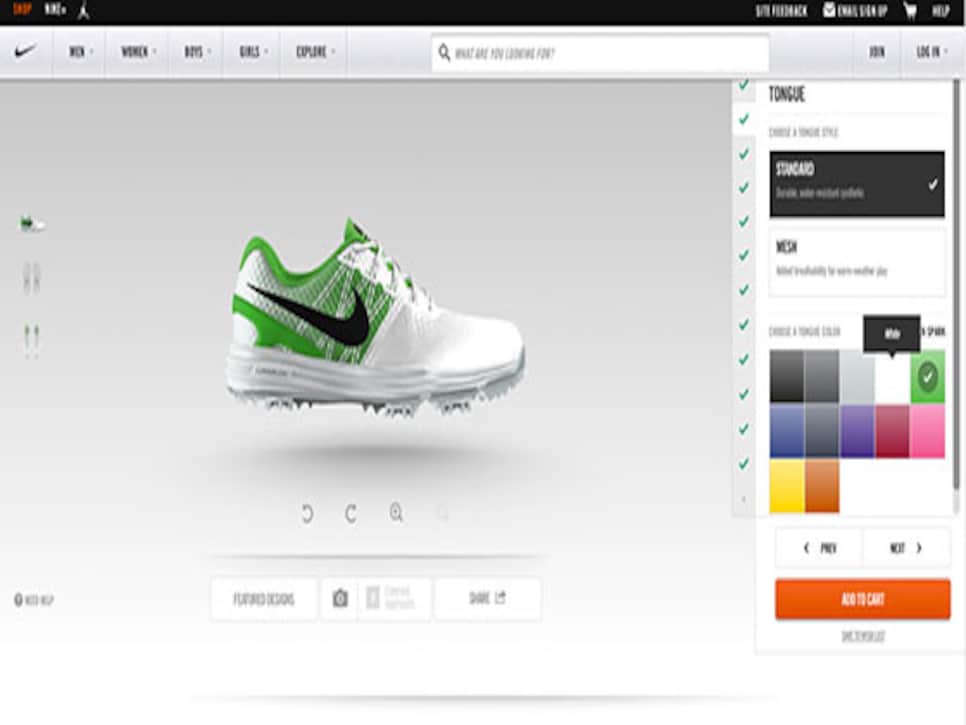The width and height of the screenshot is (966, 725).
Task: Pick the selected green tongue color swatch
Action: tap(928, 376)
